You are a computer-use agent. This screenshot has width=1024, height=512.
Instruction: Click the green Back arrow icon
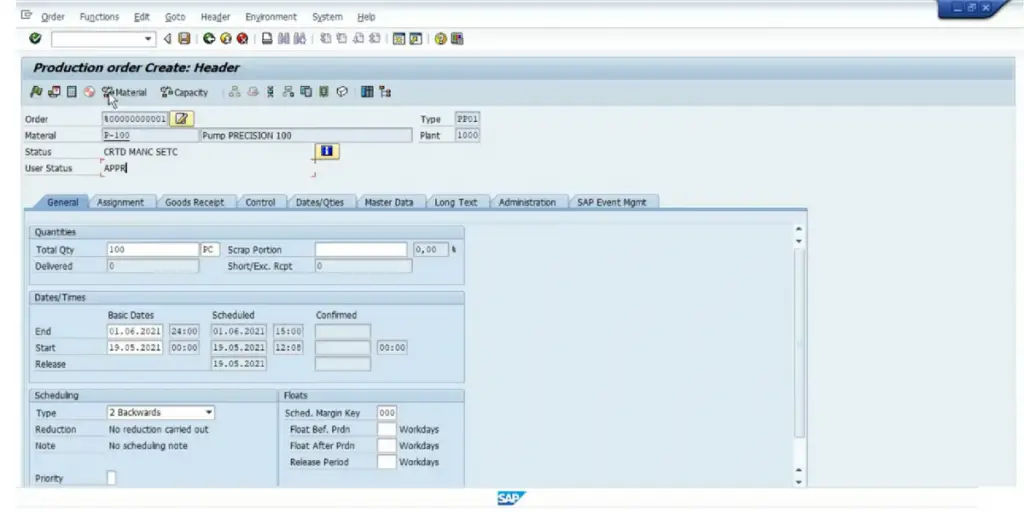click(209, 39)
